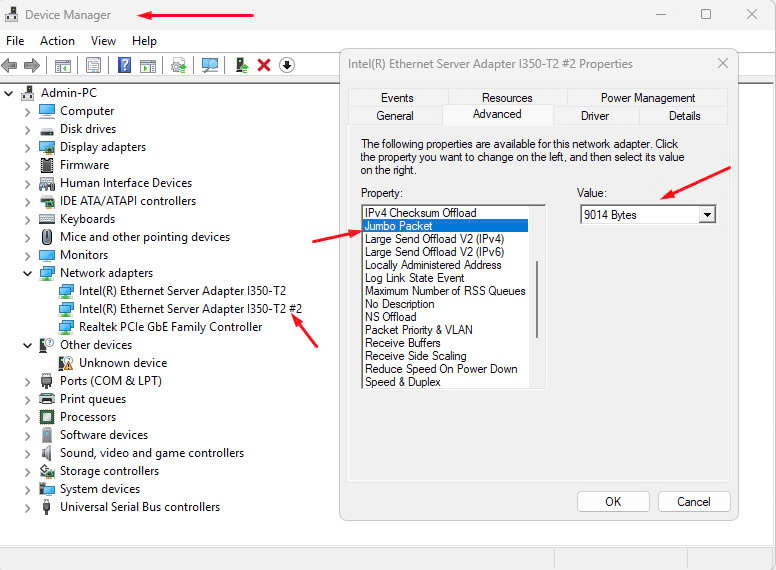Click the Firmware chip icon

click(47, 165)
